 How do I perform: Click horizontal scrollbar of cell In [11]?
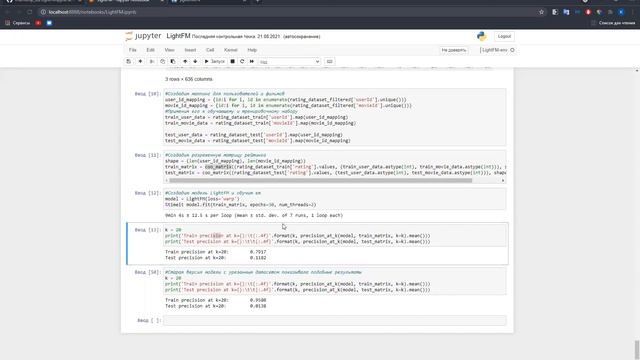[320, 180]
